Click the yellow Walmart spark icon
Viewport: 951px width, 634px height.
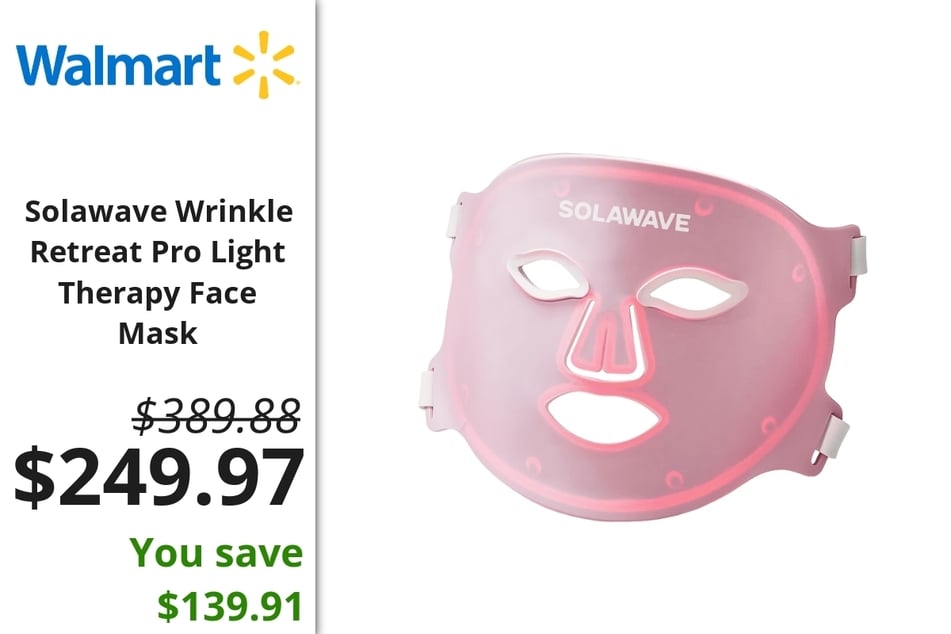(264, 64)
